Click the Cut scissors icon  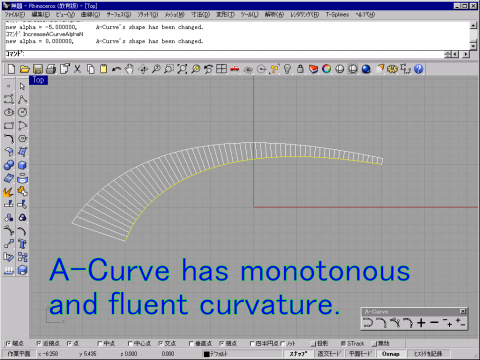coord(77,69)
